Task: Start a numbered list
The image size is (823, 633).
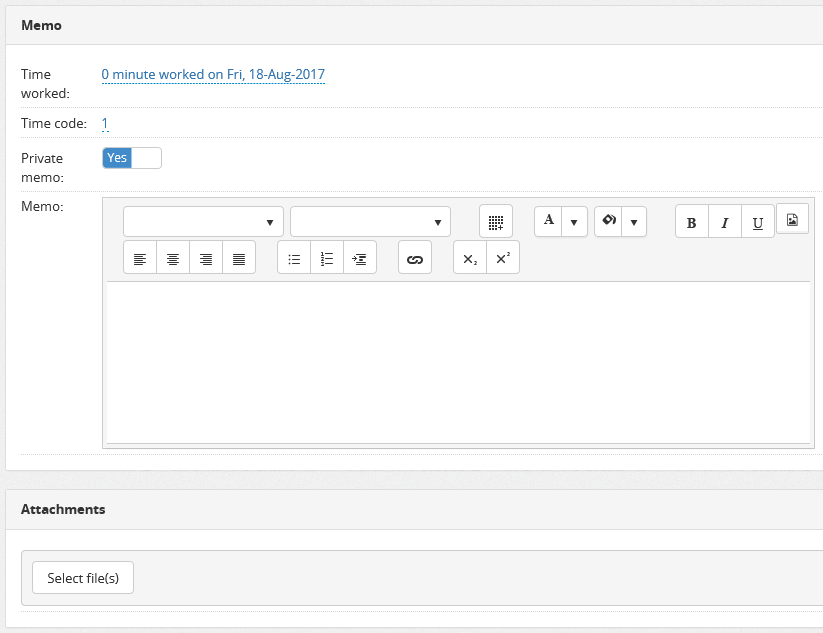Action: tap(327, 258)
